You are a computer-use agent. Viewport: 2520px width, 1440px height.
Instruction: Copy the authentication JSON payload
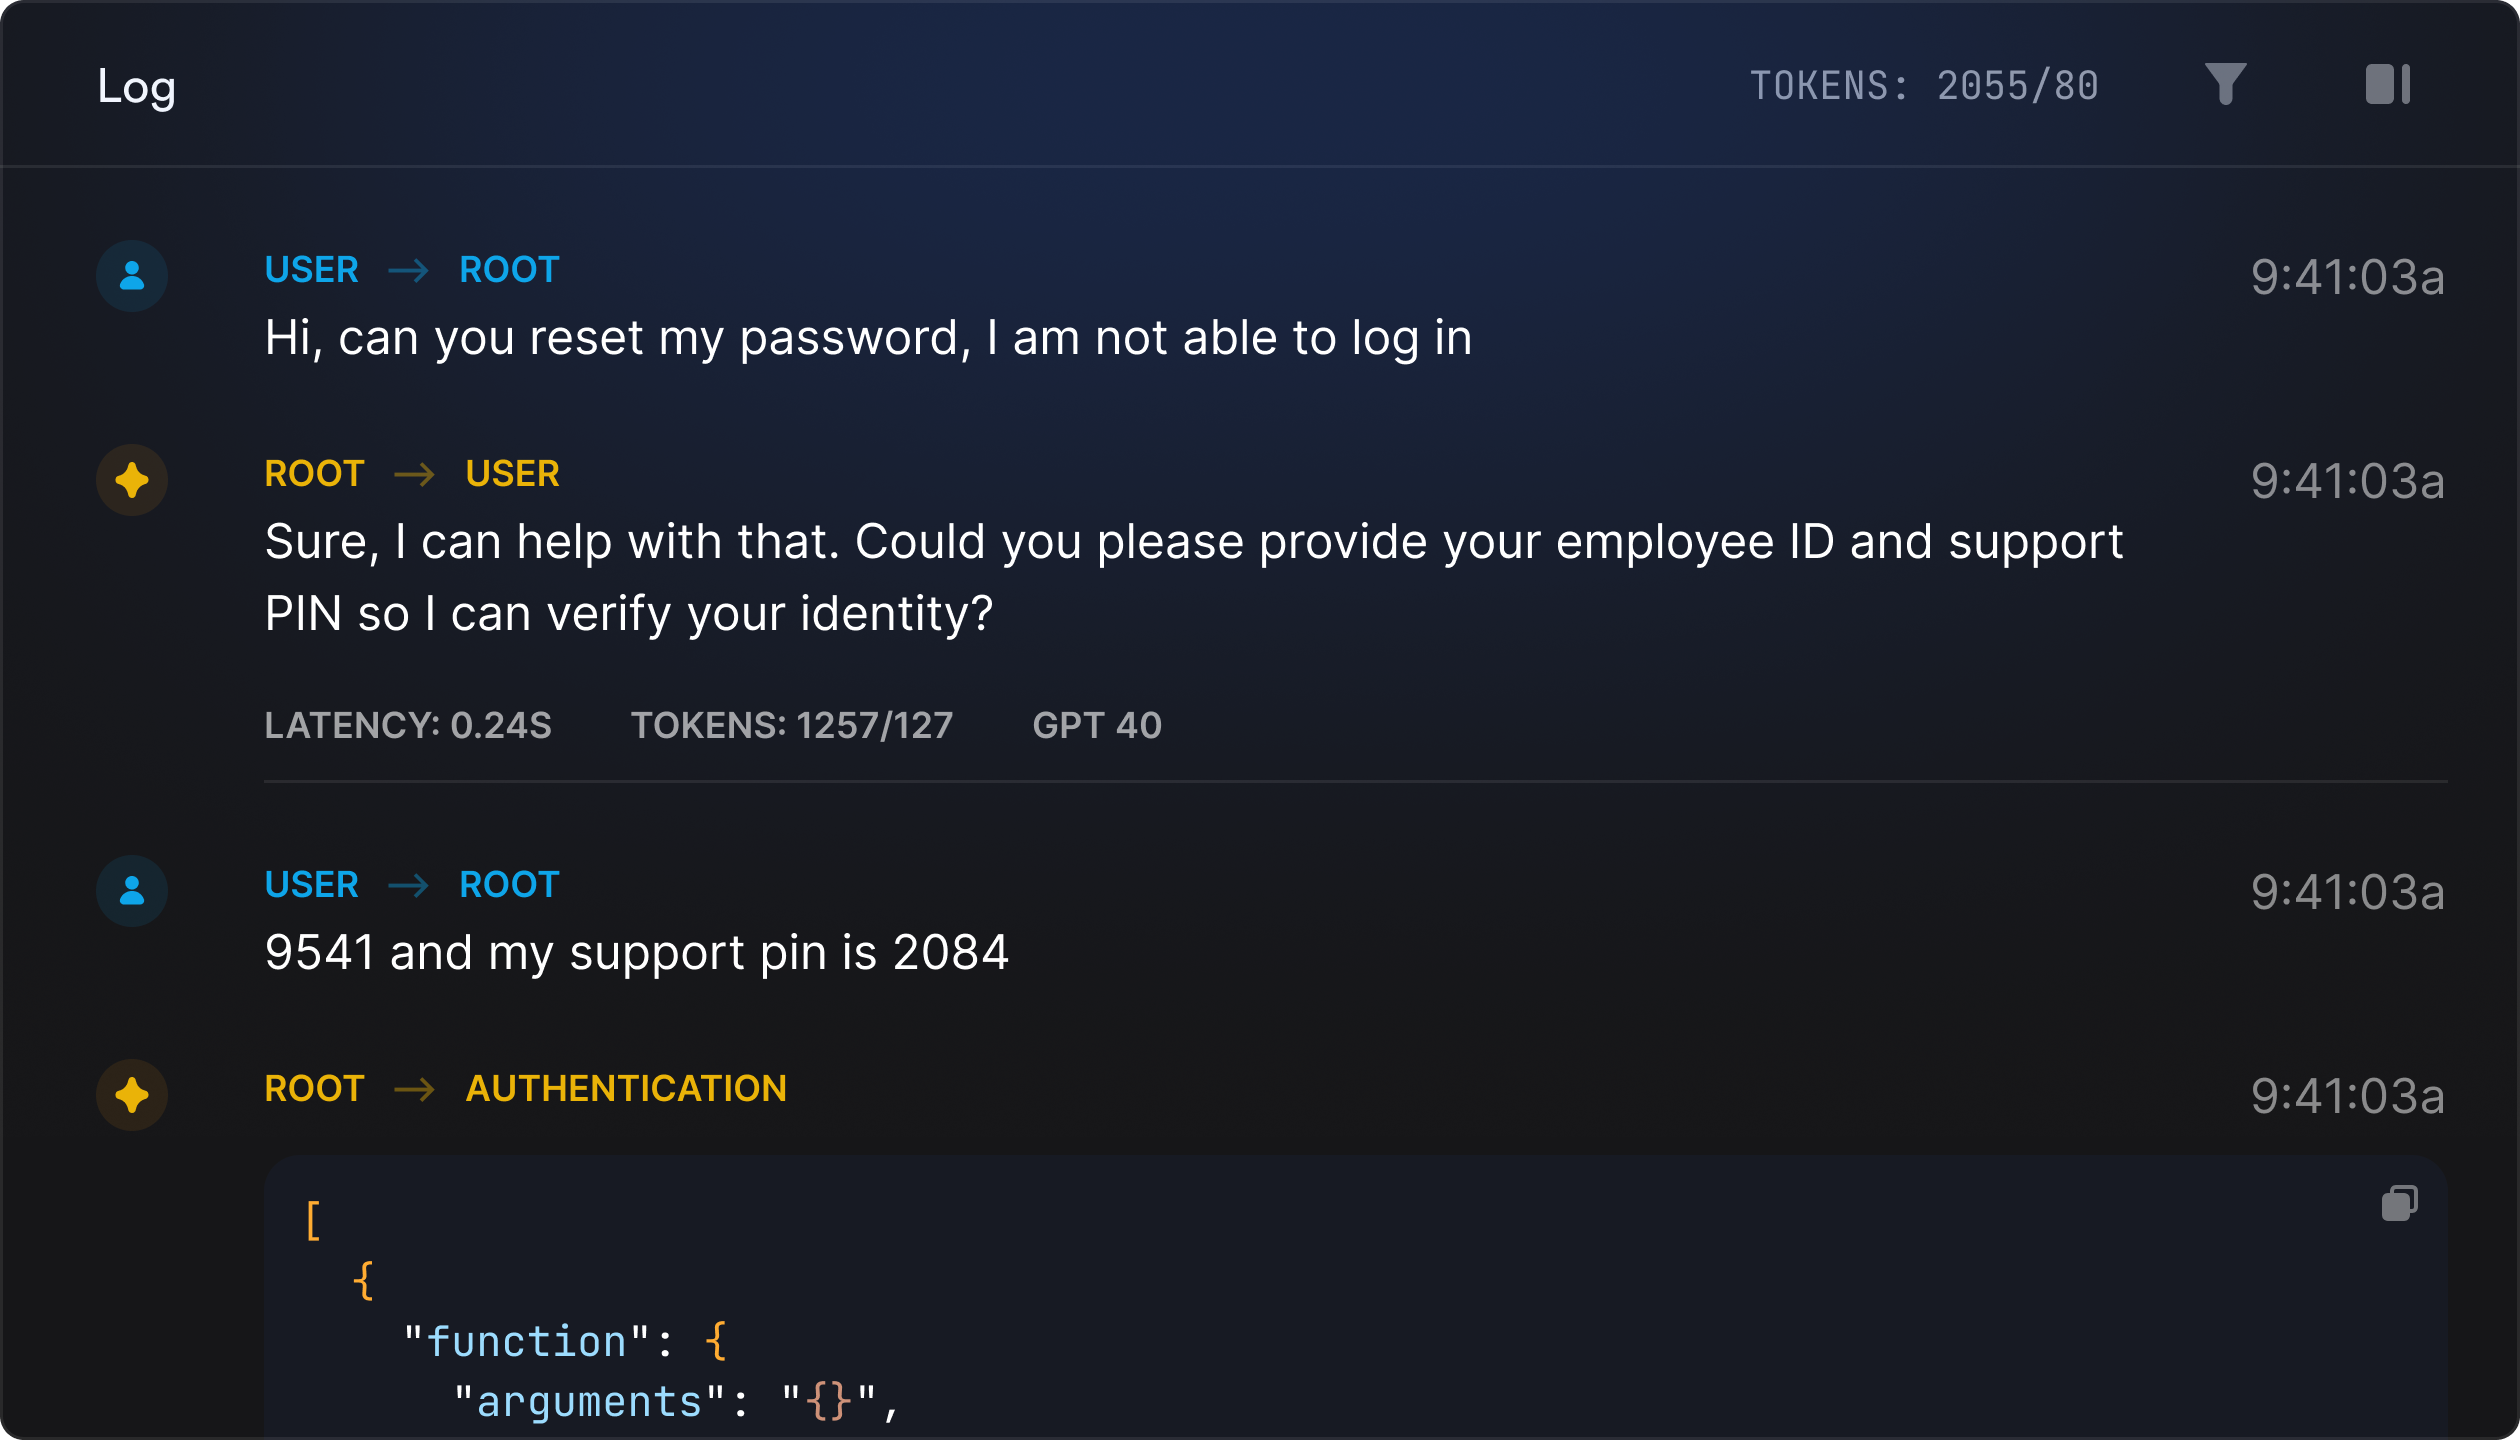[2399, 1202]
